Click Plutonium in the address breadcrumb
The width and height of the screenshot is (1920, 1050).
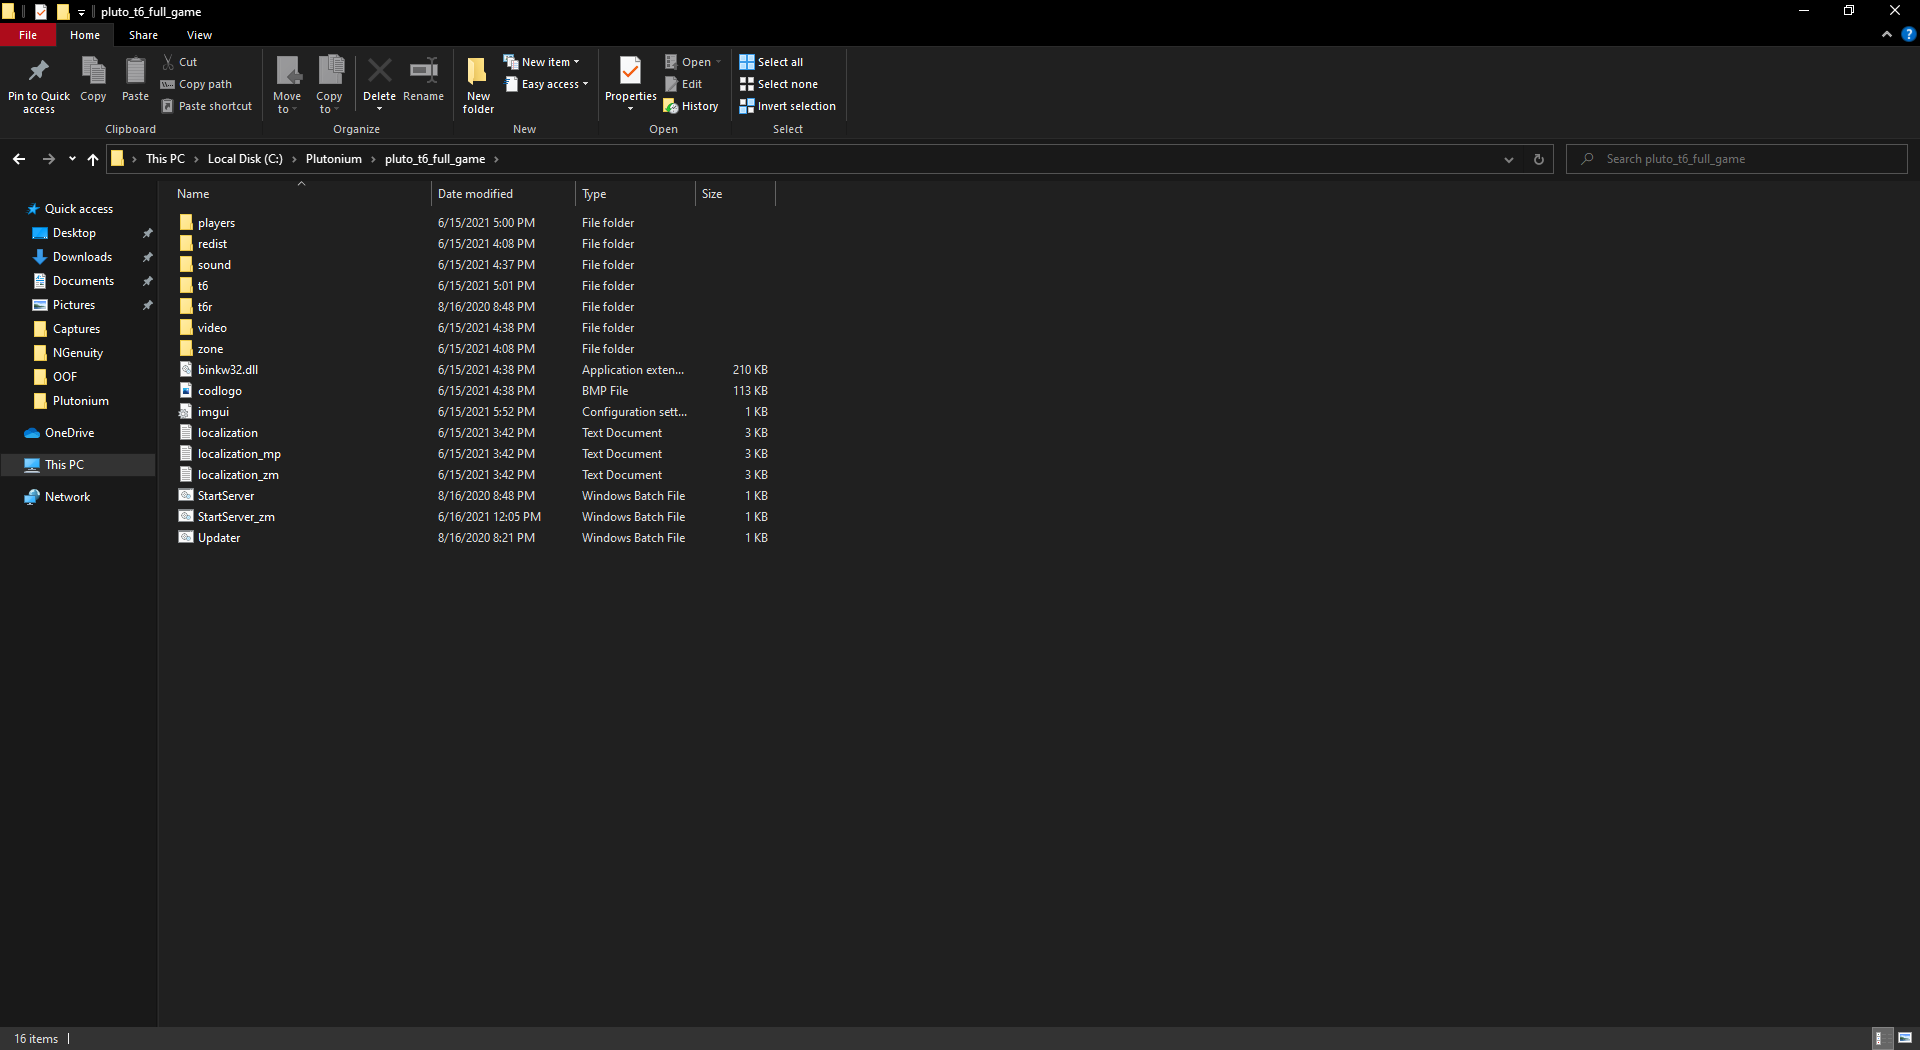[334, 159]
